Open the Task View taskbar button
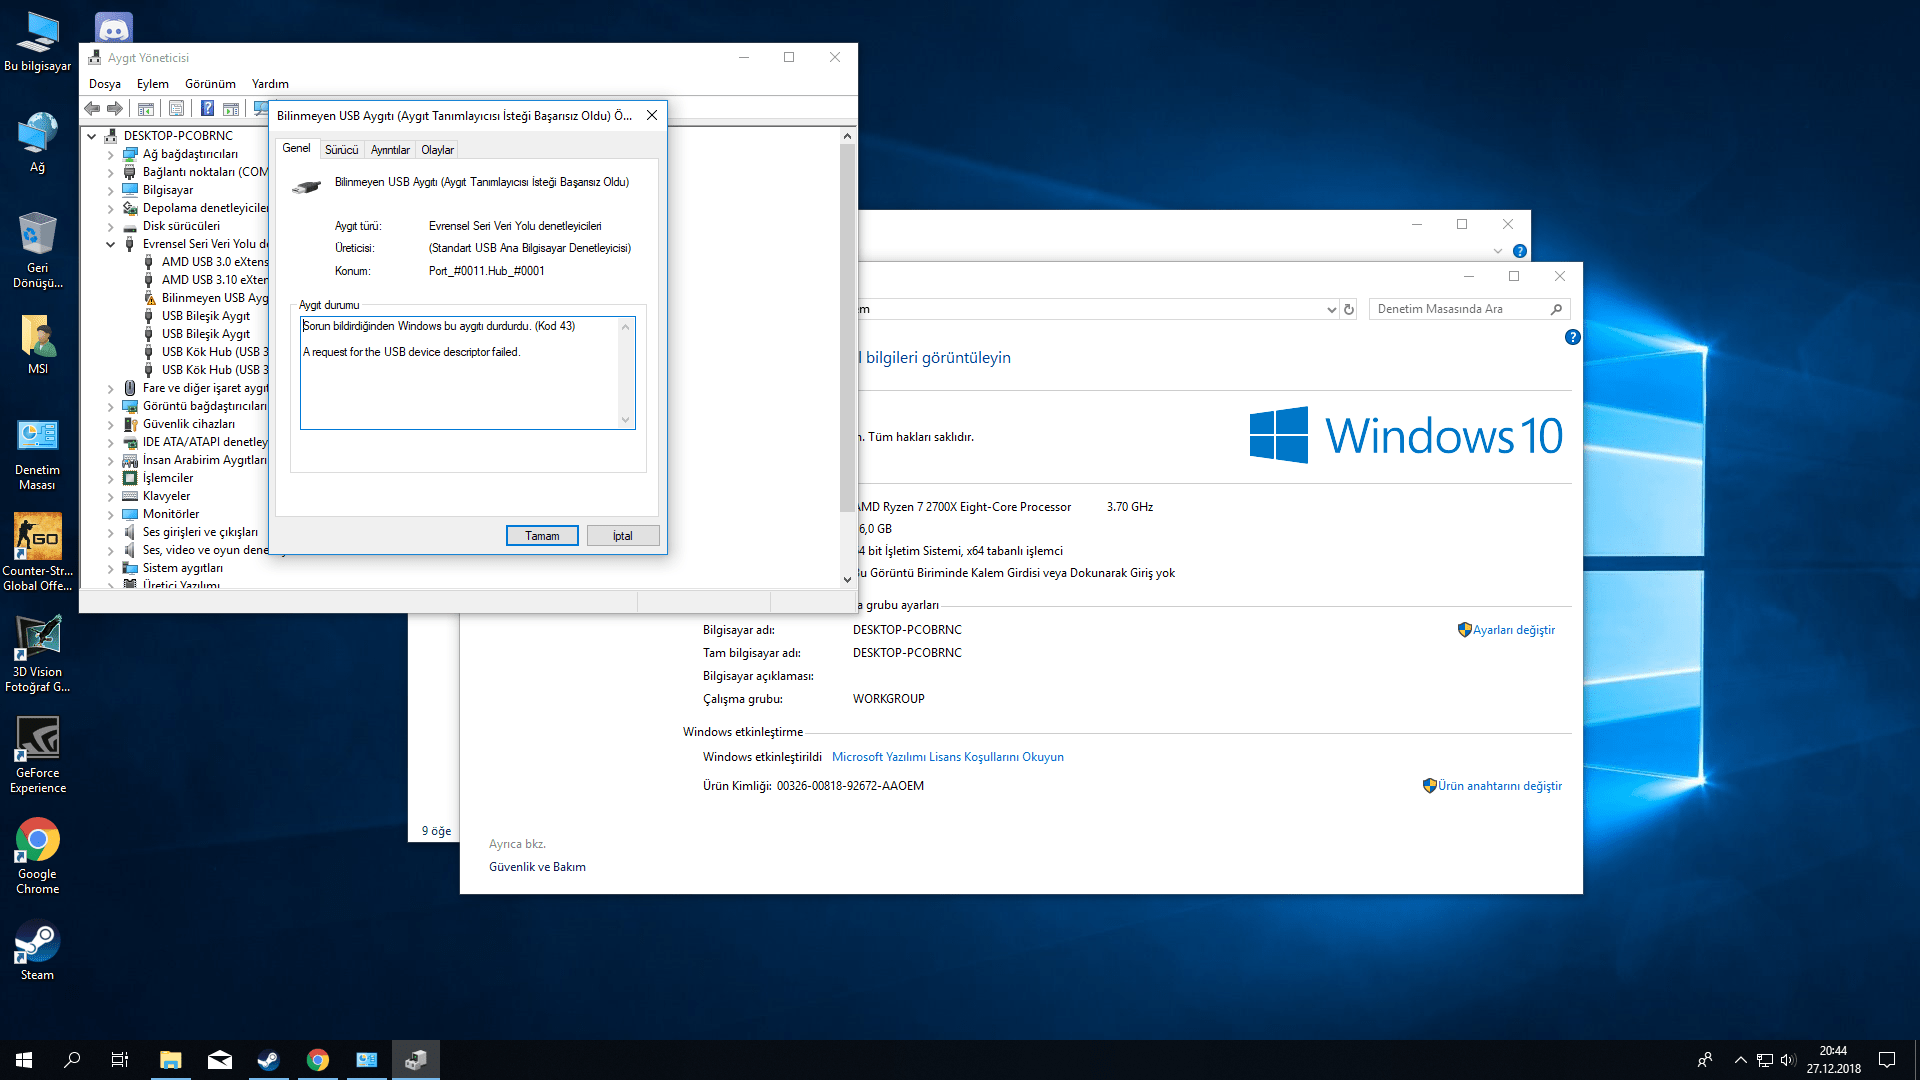1920x1080 pixels. point(120,1060)
